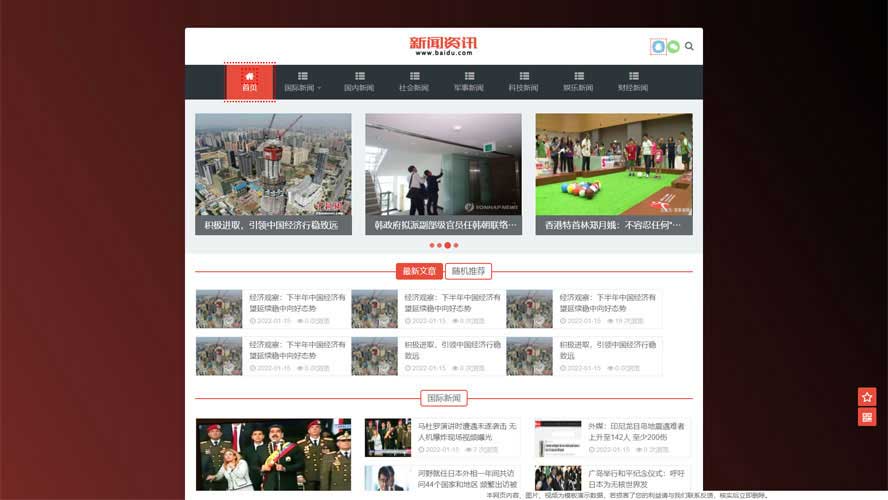Viewport: 888px width, 500px height.
Task: Open the 国际新闻 section heading link
Action: 444,398
